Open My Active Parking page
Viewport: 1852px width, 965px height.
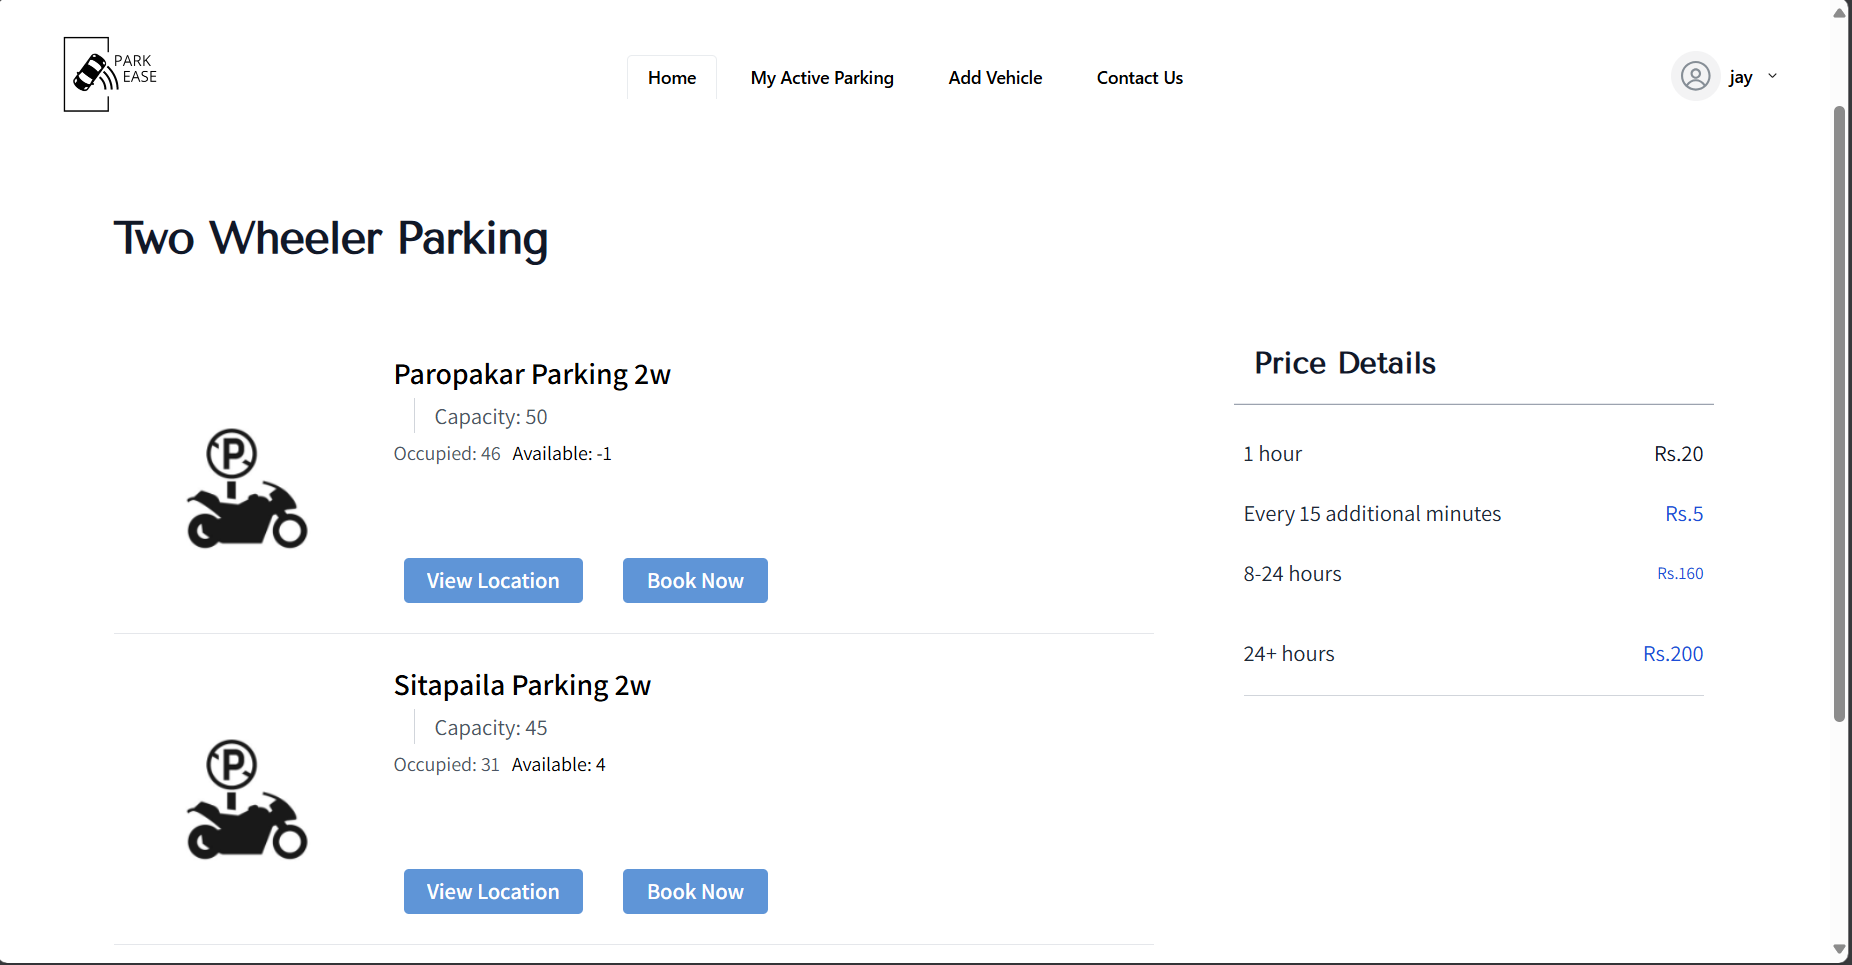coord(822,78)
